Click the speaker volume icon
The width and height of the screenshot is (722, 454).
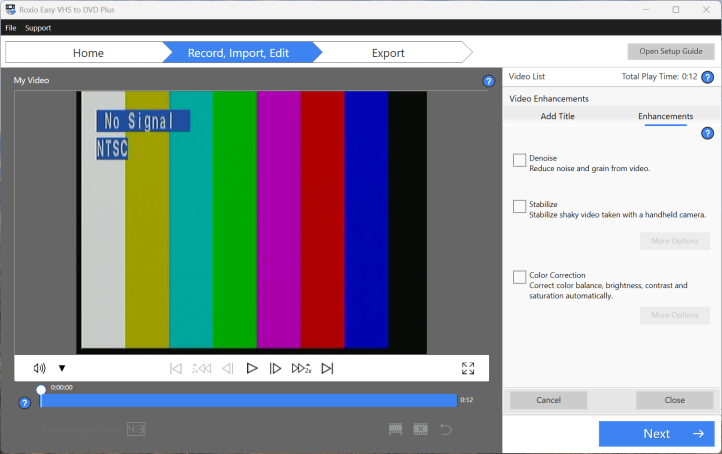click(x=40, y=368)
